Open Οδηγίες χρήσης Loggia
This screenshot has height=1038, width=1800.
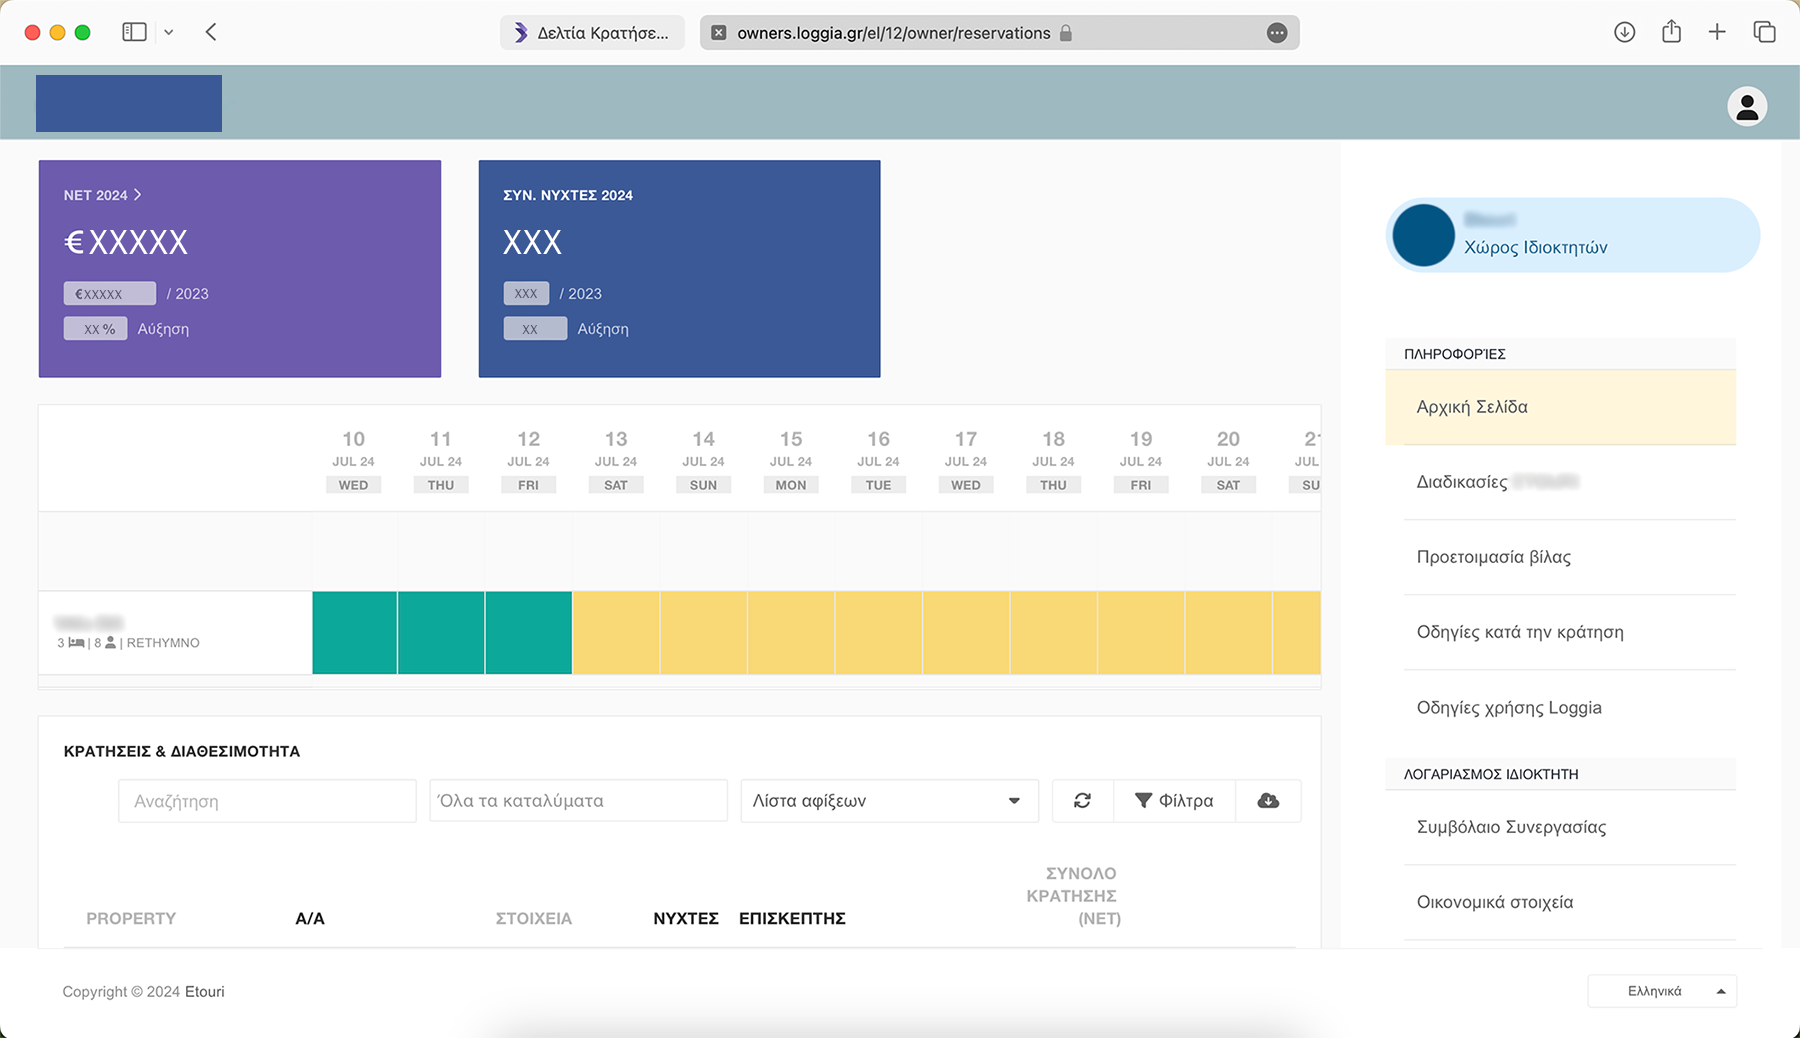pyautogui.click(x=1560, y=707)
